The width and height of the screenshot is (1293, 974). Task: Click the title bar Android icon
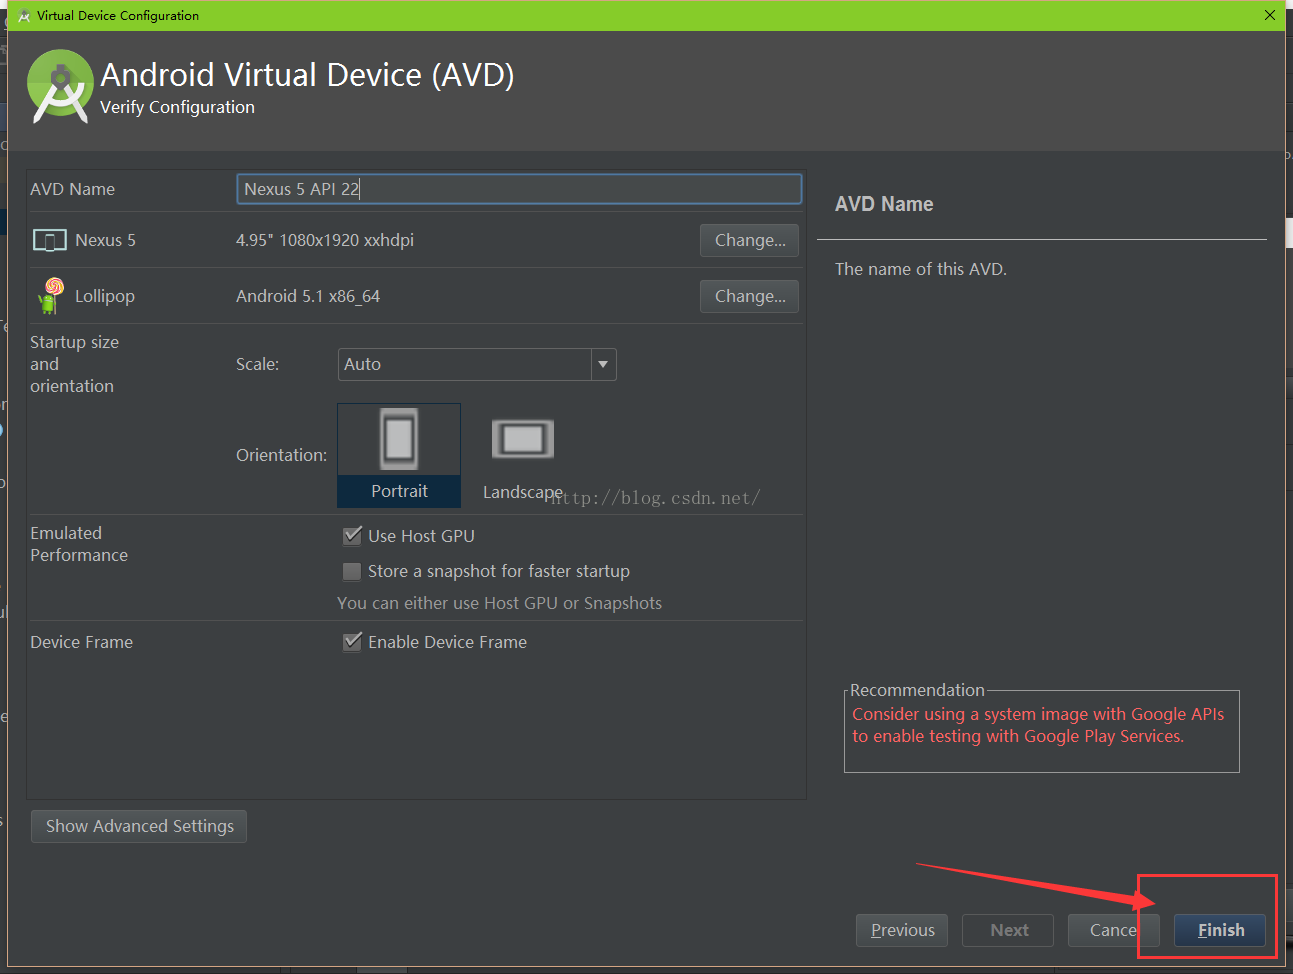tap(24, 16)
